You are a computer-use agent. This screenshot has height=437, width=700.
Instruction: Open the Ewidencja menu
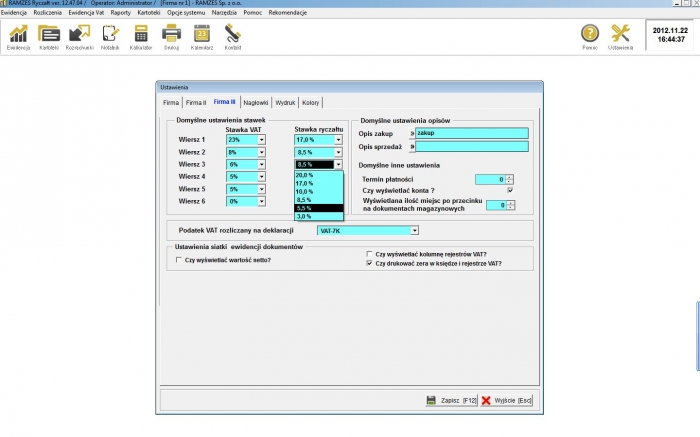(14, 12)
